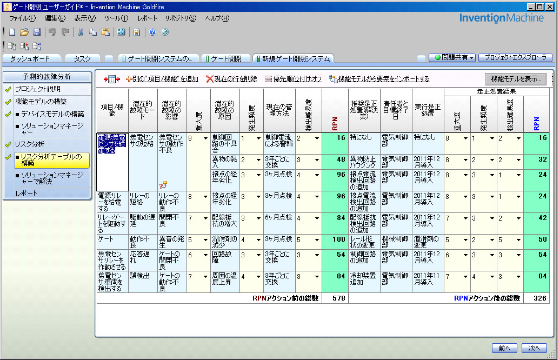Select the highlighted risk analysis table step
The height and width of the screenshot is (360, 558).
click(x=52, y=160)
